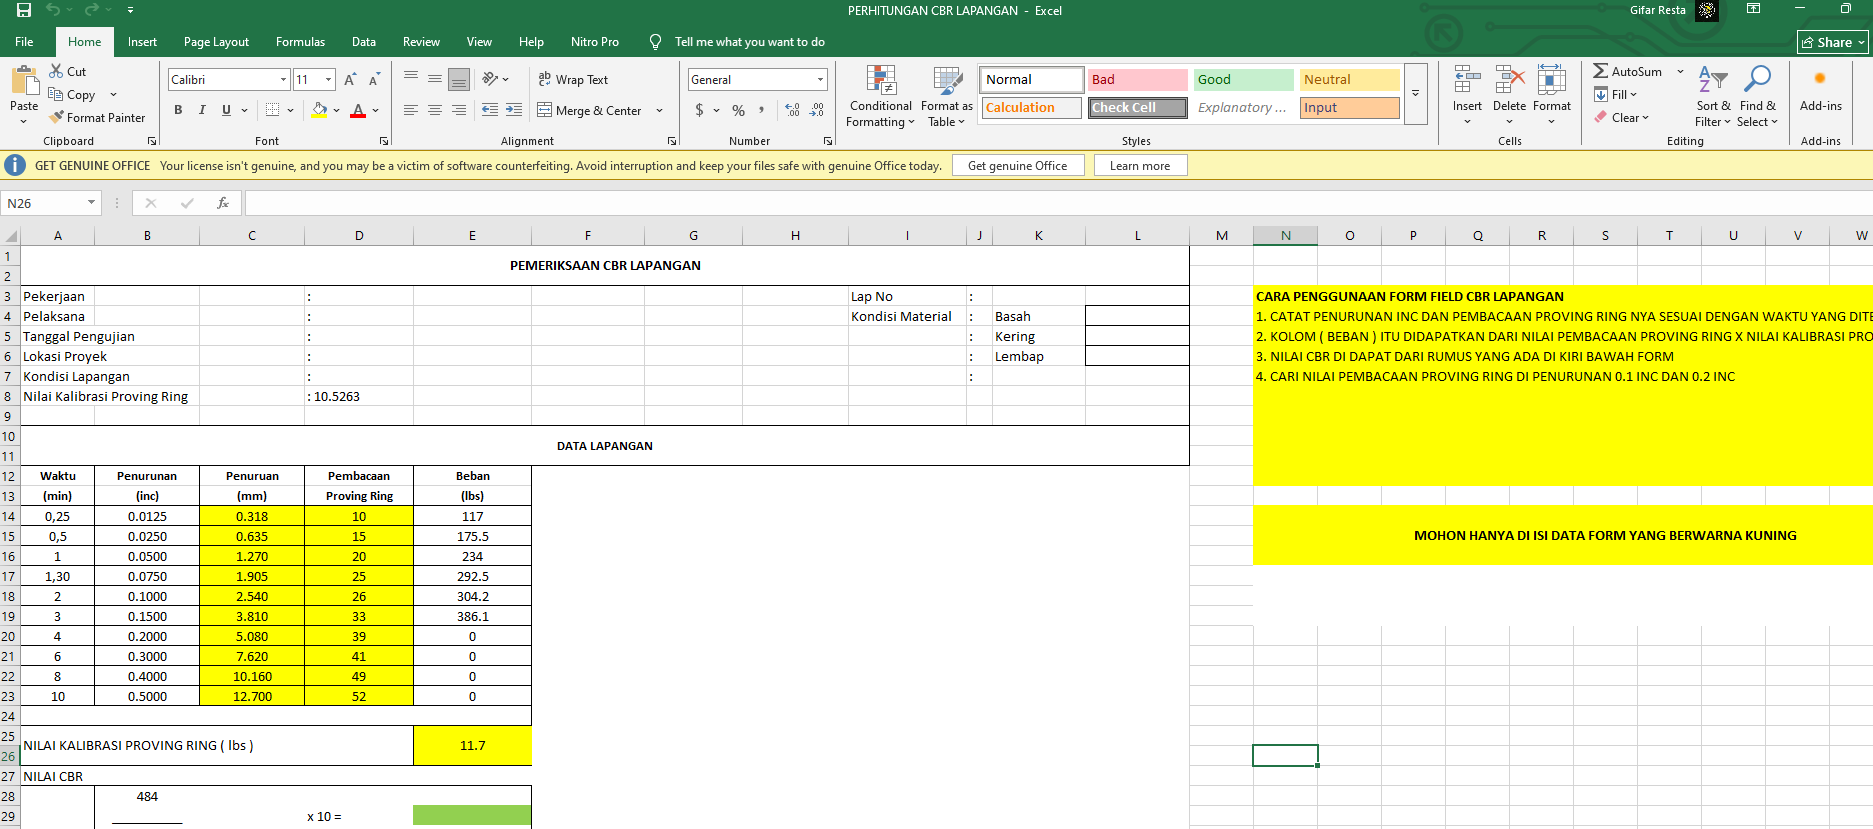This screenshot has width=1873, height=829.
Task: Switch to the Formulas ribbon tab
Action: pos(300,42)
